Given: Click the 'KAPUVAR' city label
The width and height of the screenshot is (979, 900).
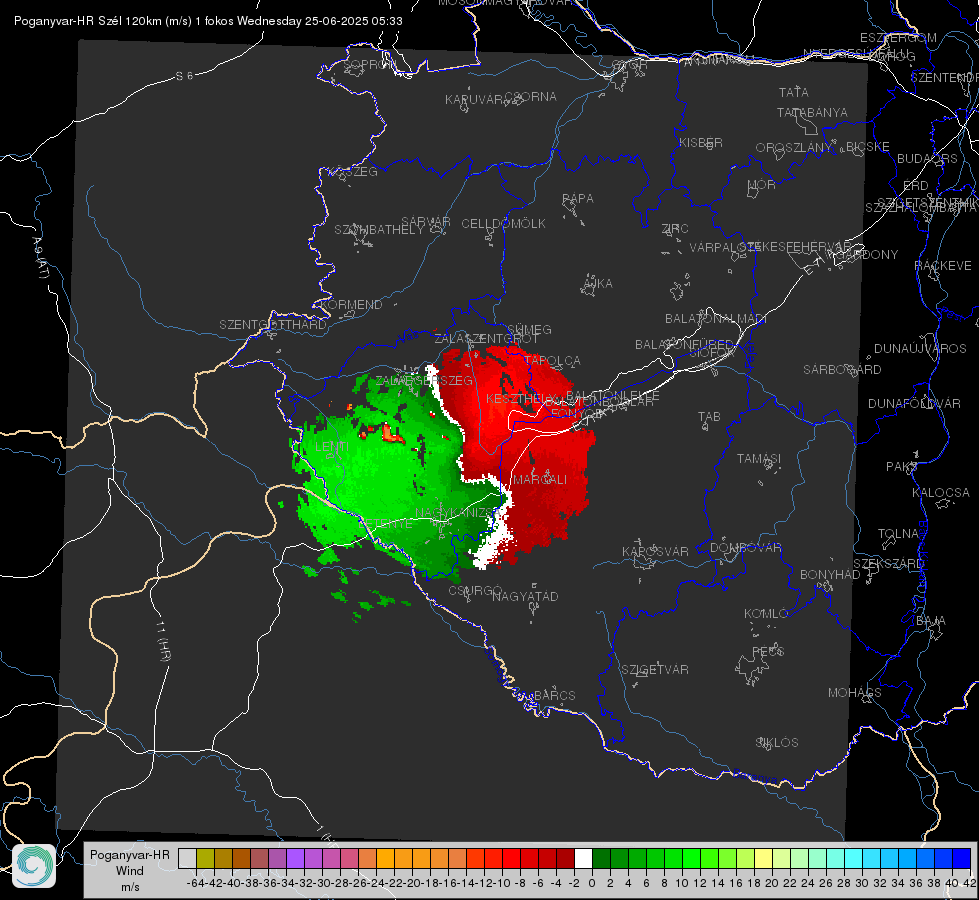Looking at the screenshot, I should 474,100.
